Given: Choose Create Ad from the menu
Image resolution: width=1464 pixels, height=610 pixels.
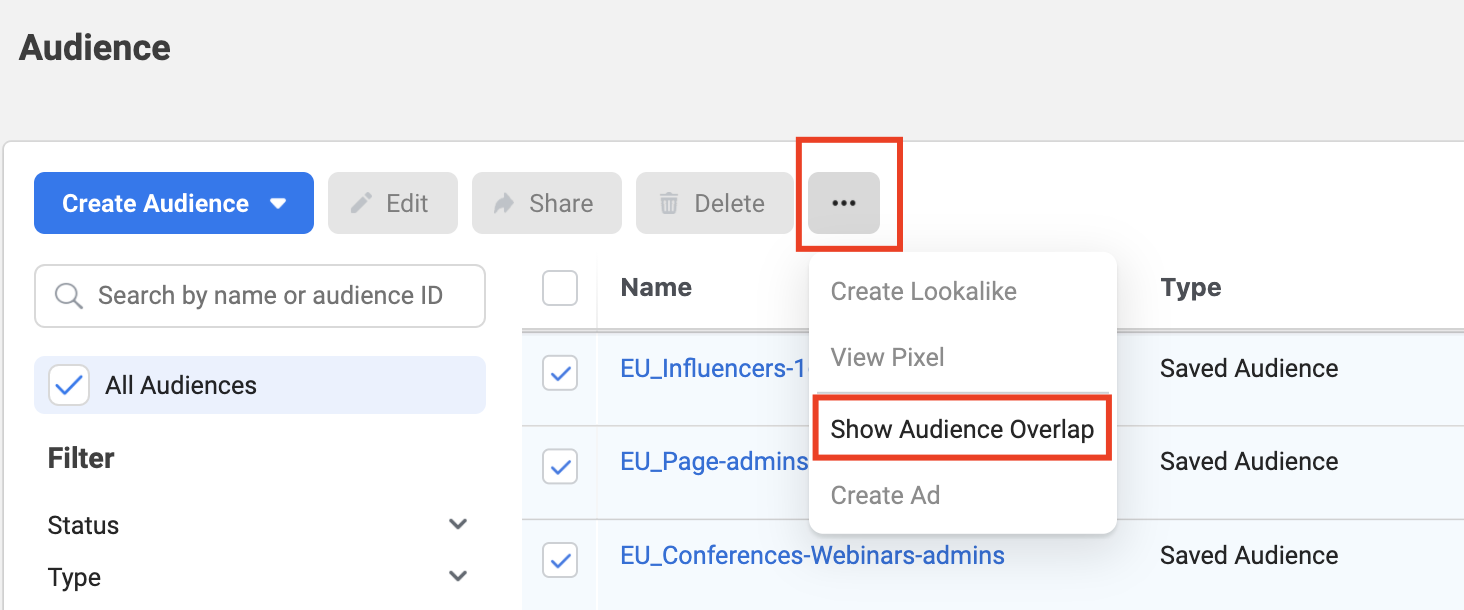Looking at the screenshot, I should click(885, 495).
